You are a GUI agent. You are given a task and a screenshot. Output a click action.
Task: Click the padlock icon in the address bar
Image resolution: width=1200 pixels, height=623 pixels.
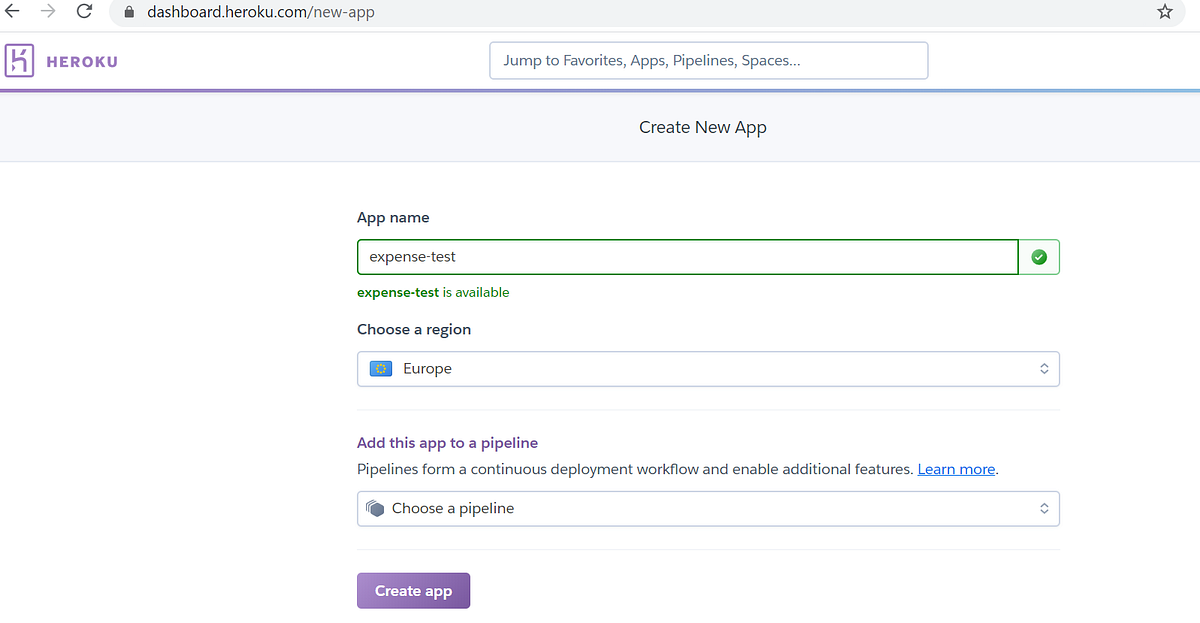click(x=127, y=12)
